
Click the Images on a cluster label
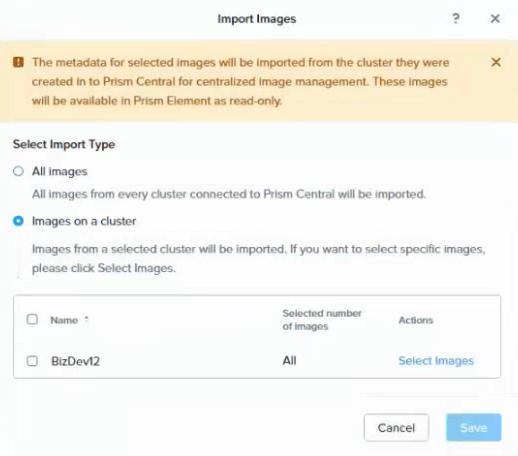tap(84, 221)
